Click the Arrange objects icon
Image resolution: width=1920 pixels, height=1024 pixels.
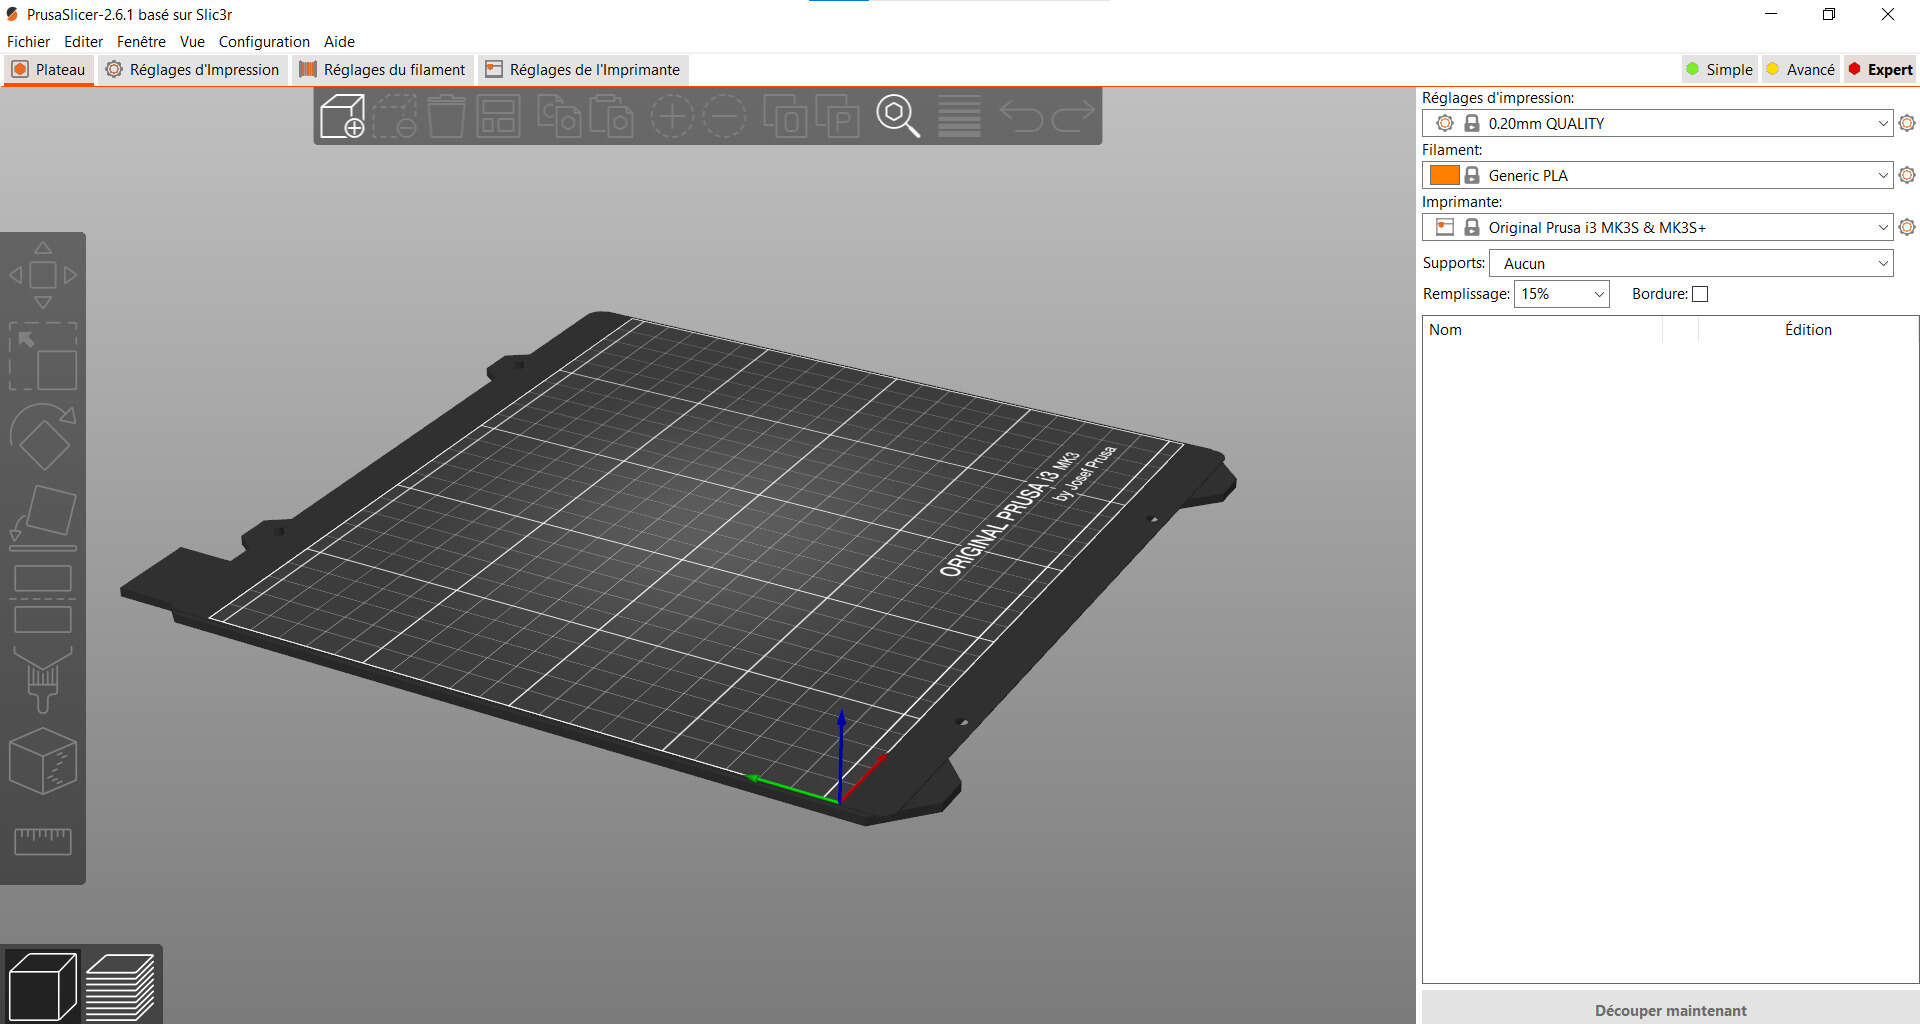[x=498, y=116]
